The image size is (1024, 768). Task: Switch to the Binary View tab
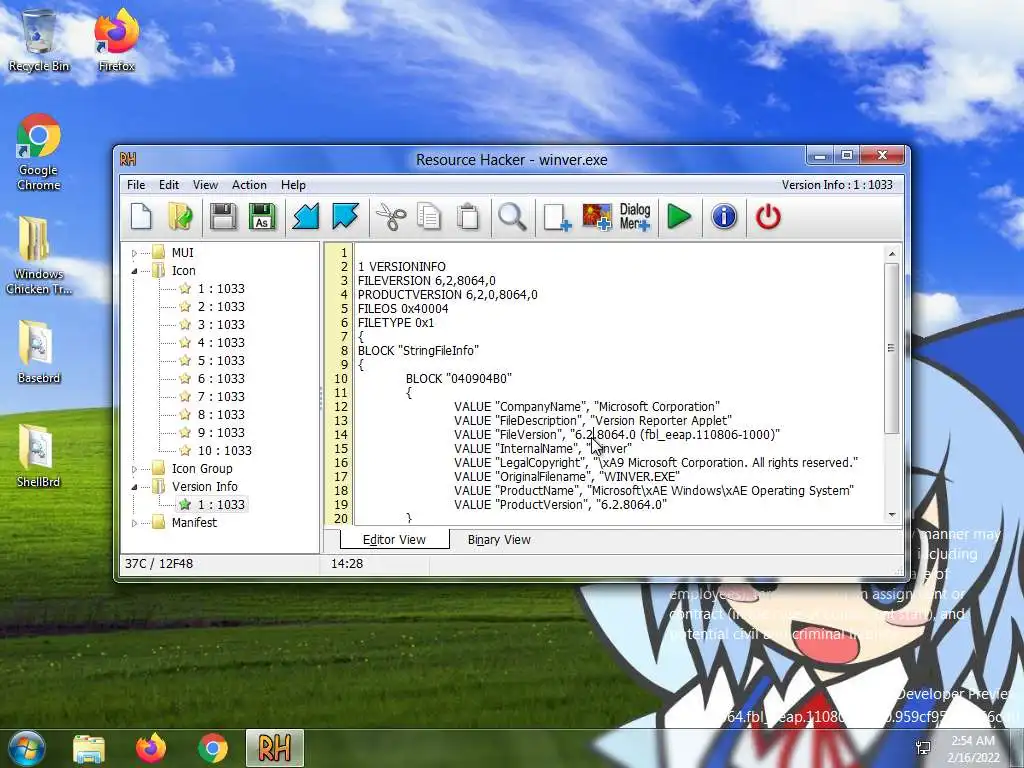click(x=499, y=539)
